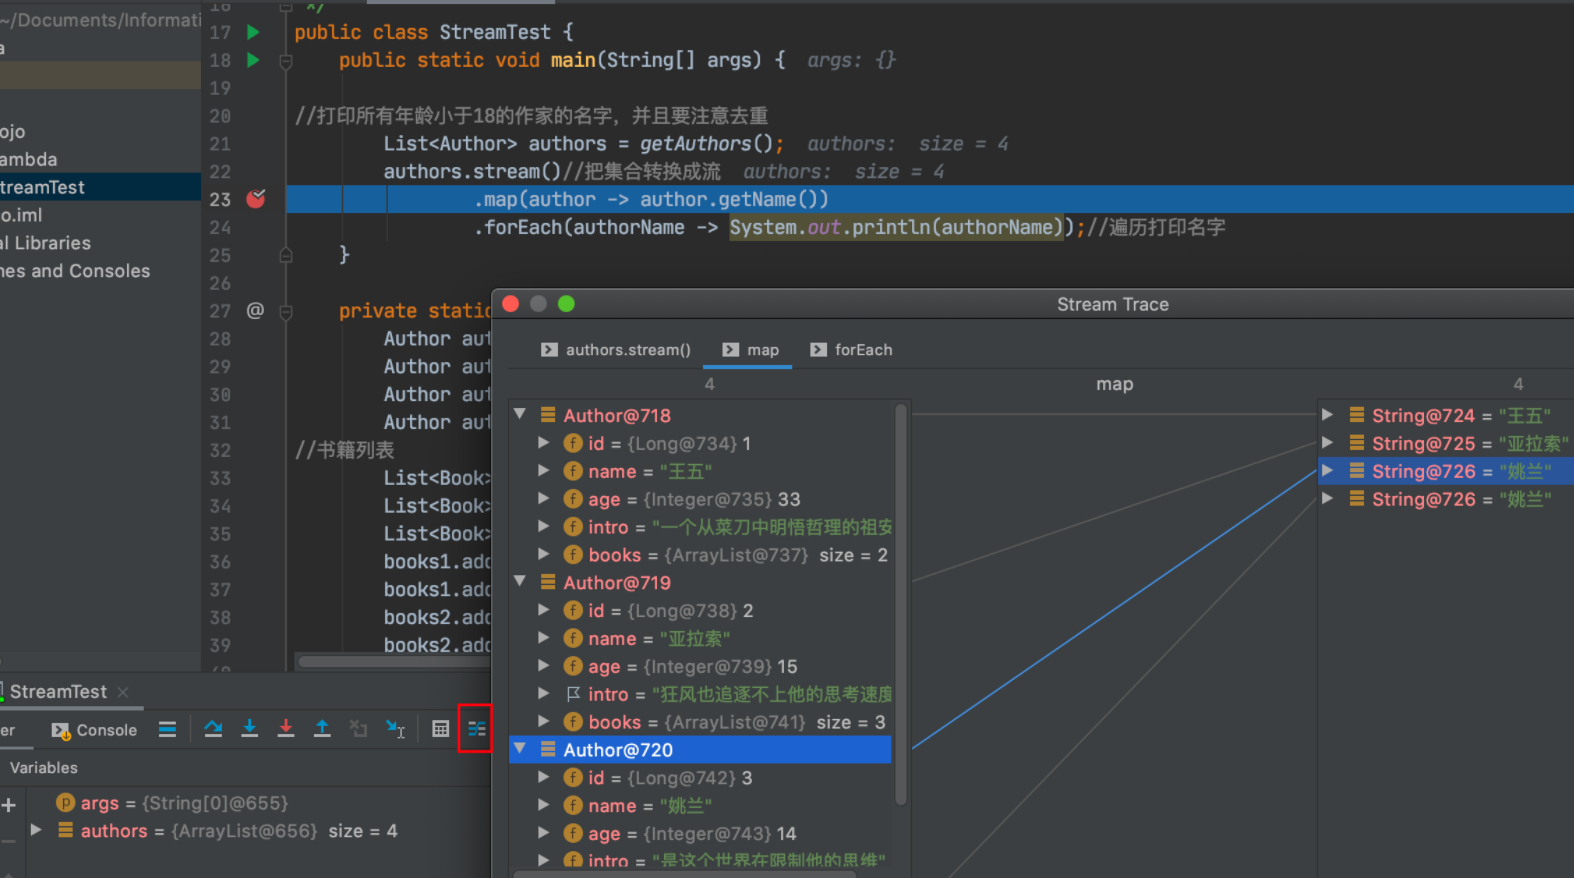Screen dimensions: 1574x878
Task: Run class StreamTest from gutter arrow
Action: [253, 32]
